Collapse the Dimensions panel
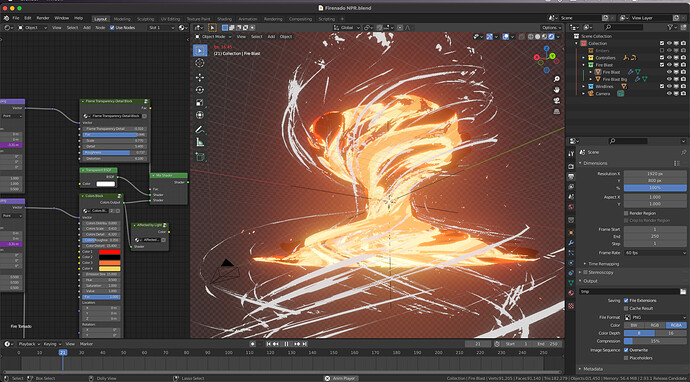Image resolution: width=690 pixels, height=382 pixels. tap(580, 163)
